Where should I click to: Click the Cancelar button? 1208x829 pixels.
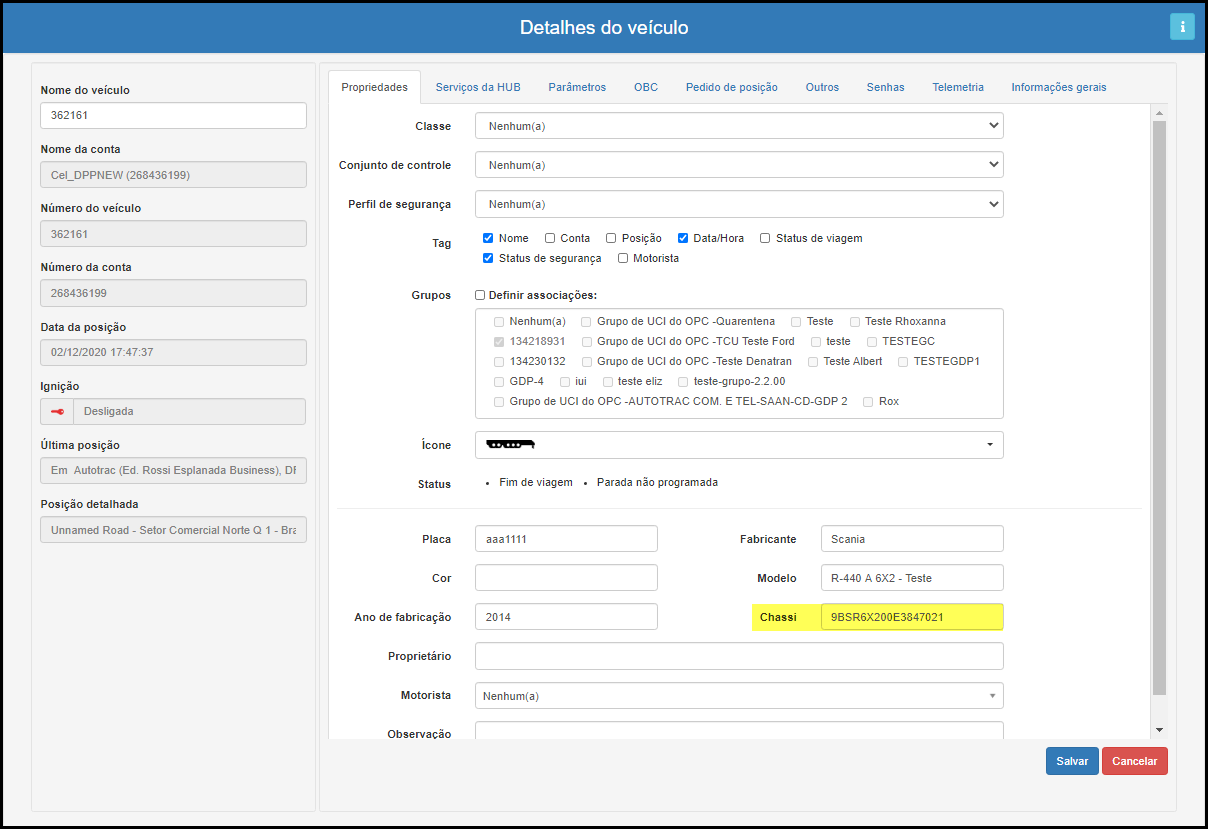click(1135, 761)
